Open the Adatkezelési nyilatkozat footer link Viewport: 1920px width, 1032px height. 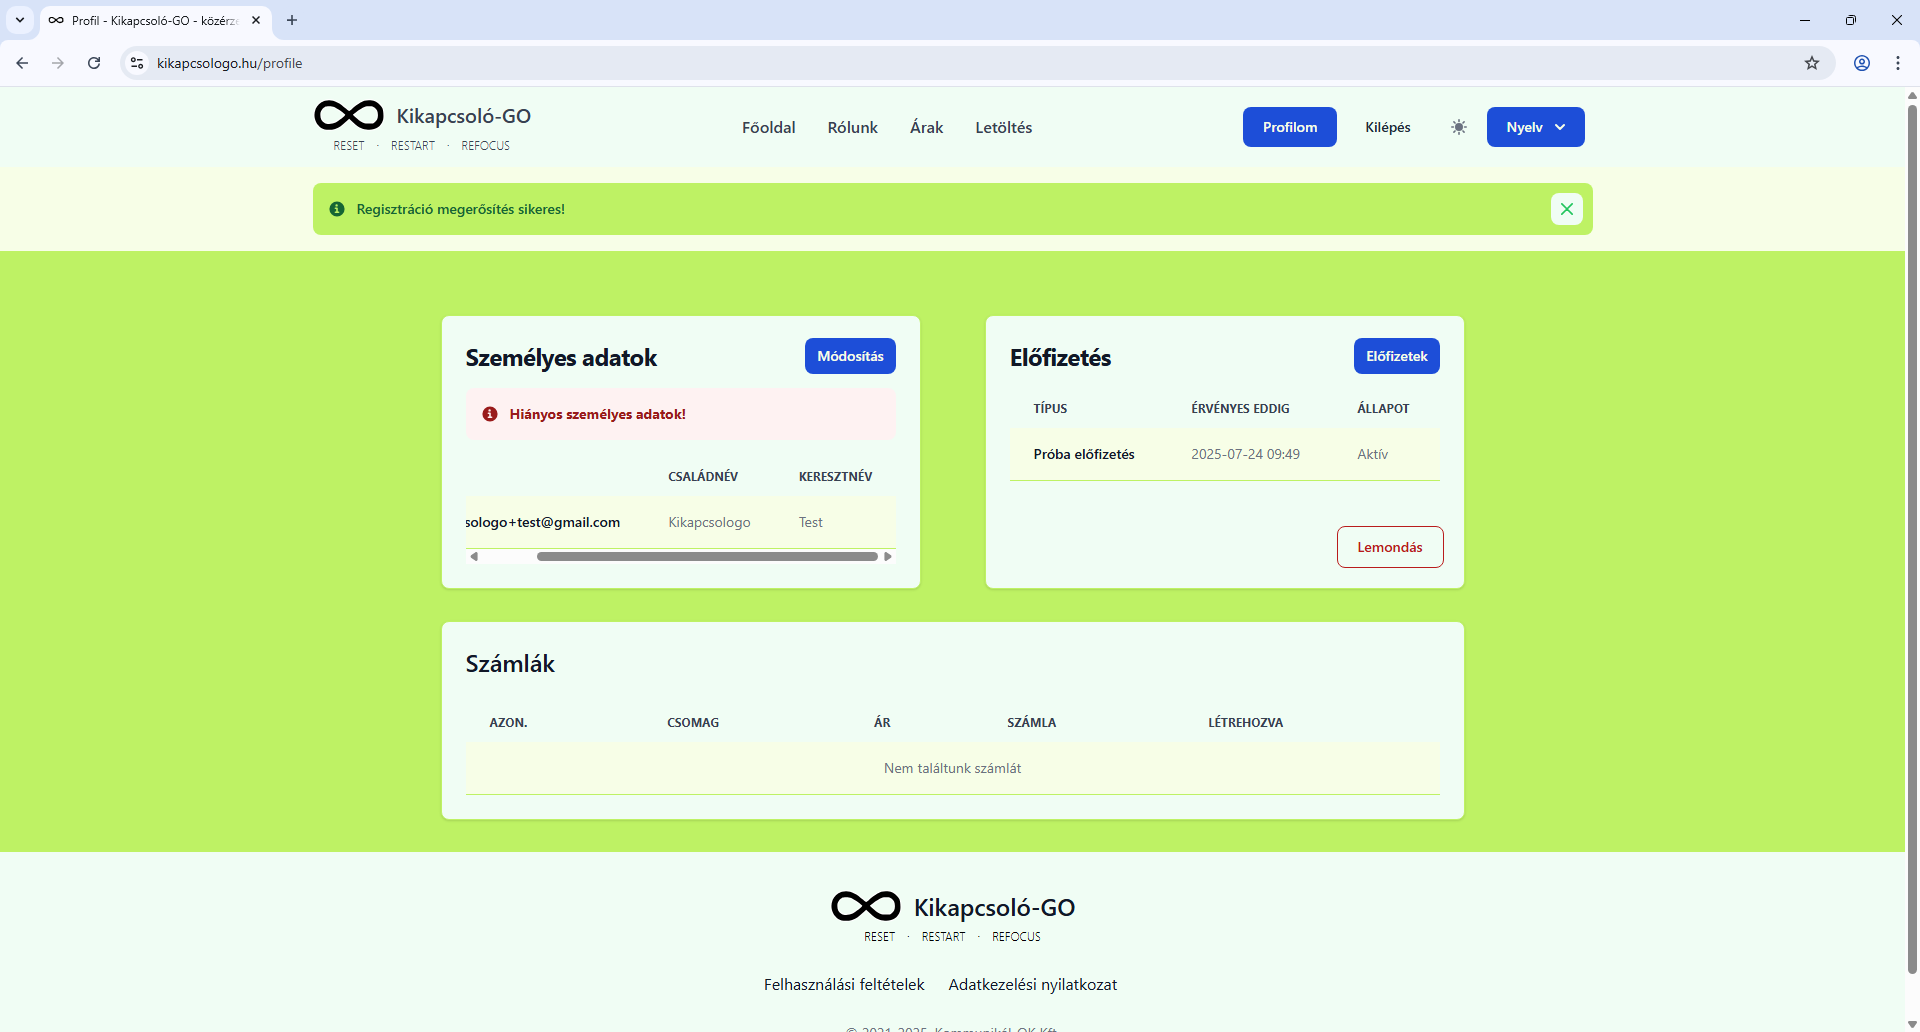(1032, 985)
